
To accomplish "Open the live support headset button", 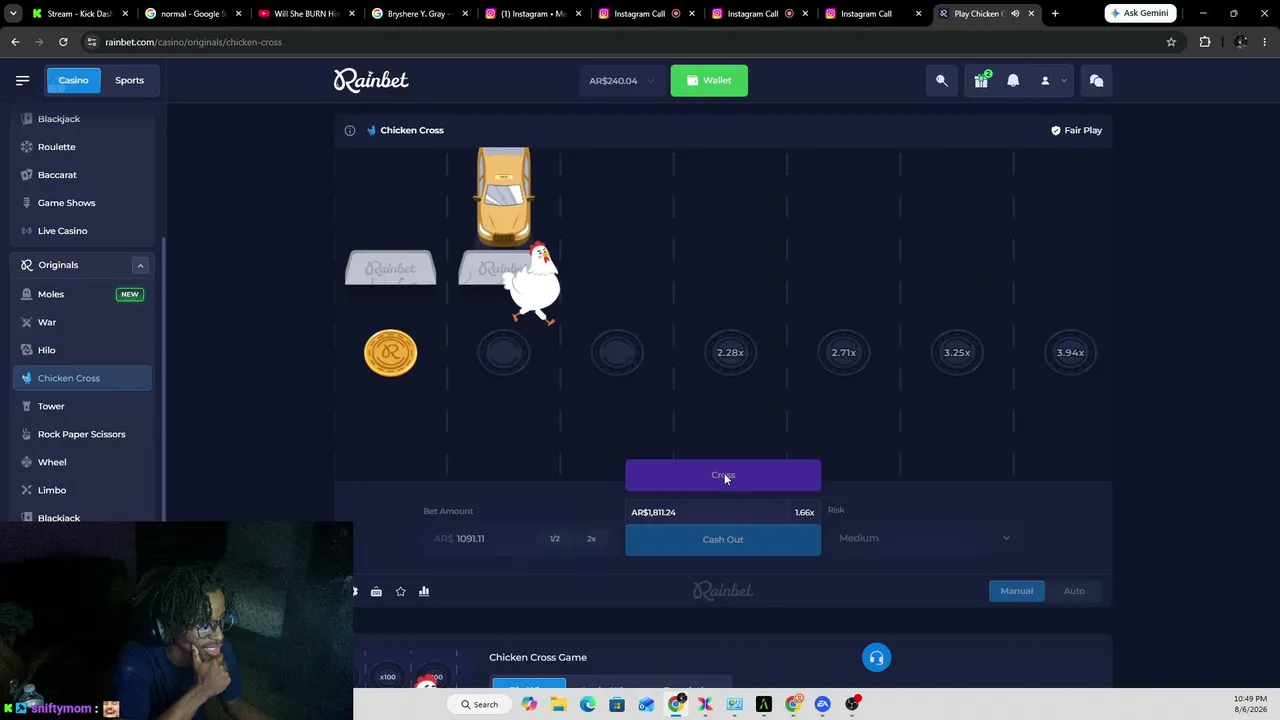I will [876, 657].
